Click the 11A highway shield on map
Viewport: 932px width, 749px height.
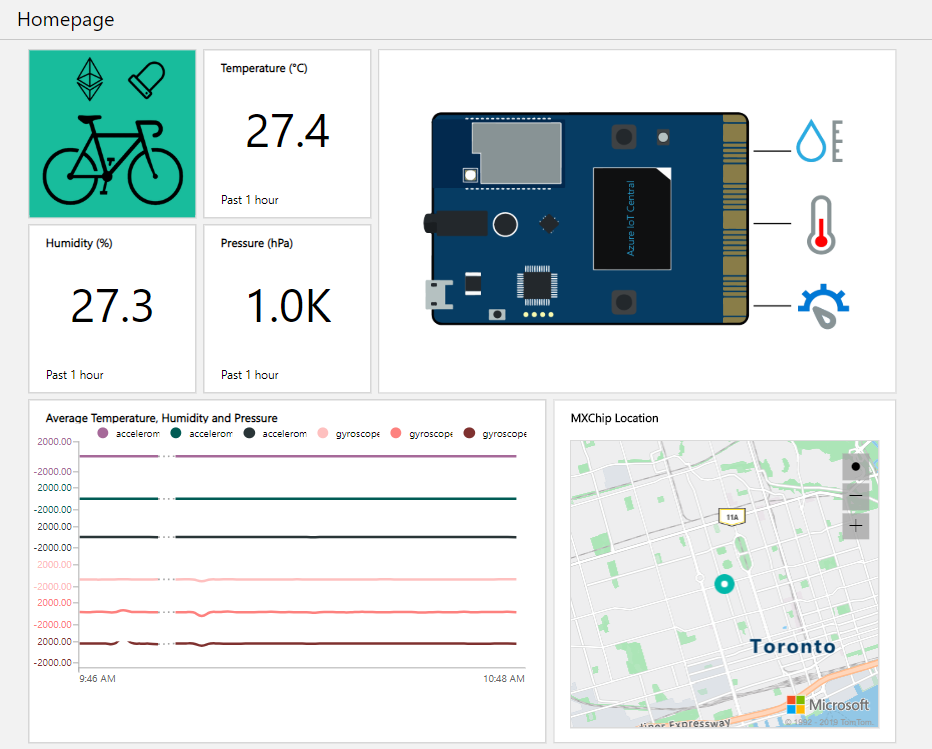pos(732,517)
